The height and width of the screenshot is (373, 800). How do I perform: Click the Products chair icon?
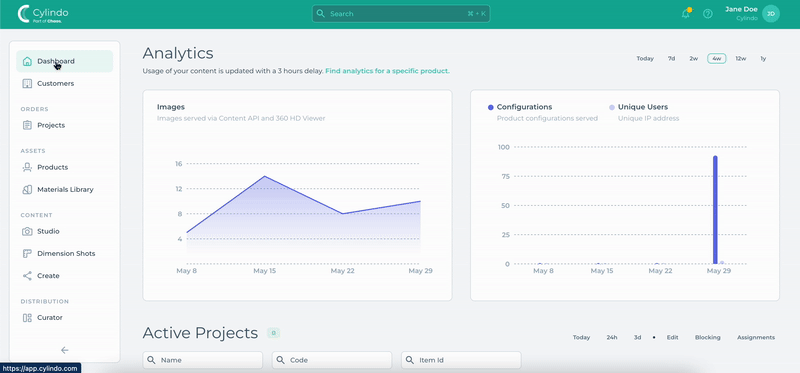pos(28,167)
